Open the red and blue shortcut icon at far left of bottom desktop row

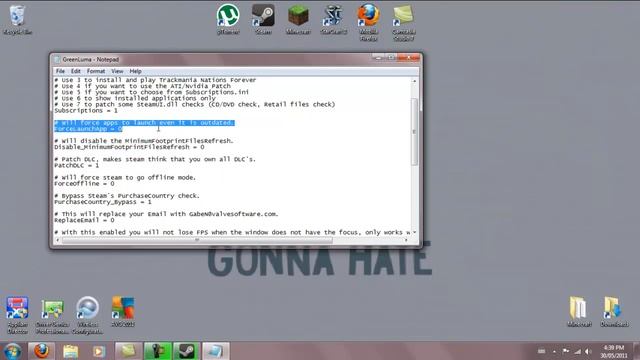[x=17, y=315]
